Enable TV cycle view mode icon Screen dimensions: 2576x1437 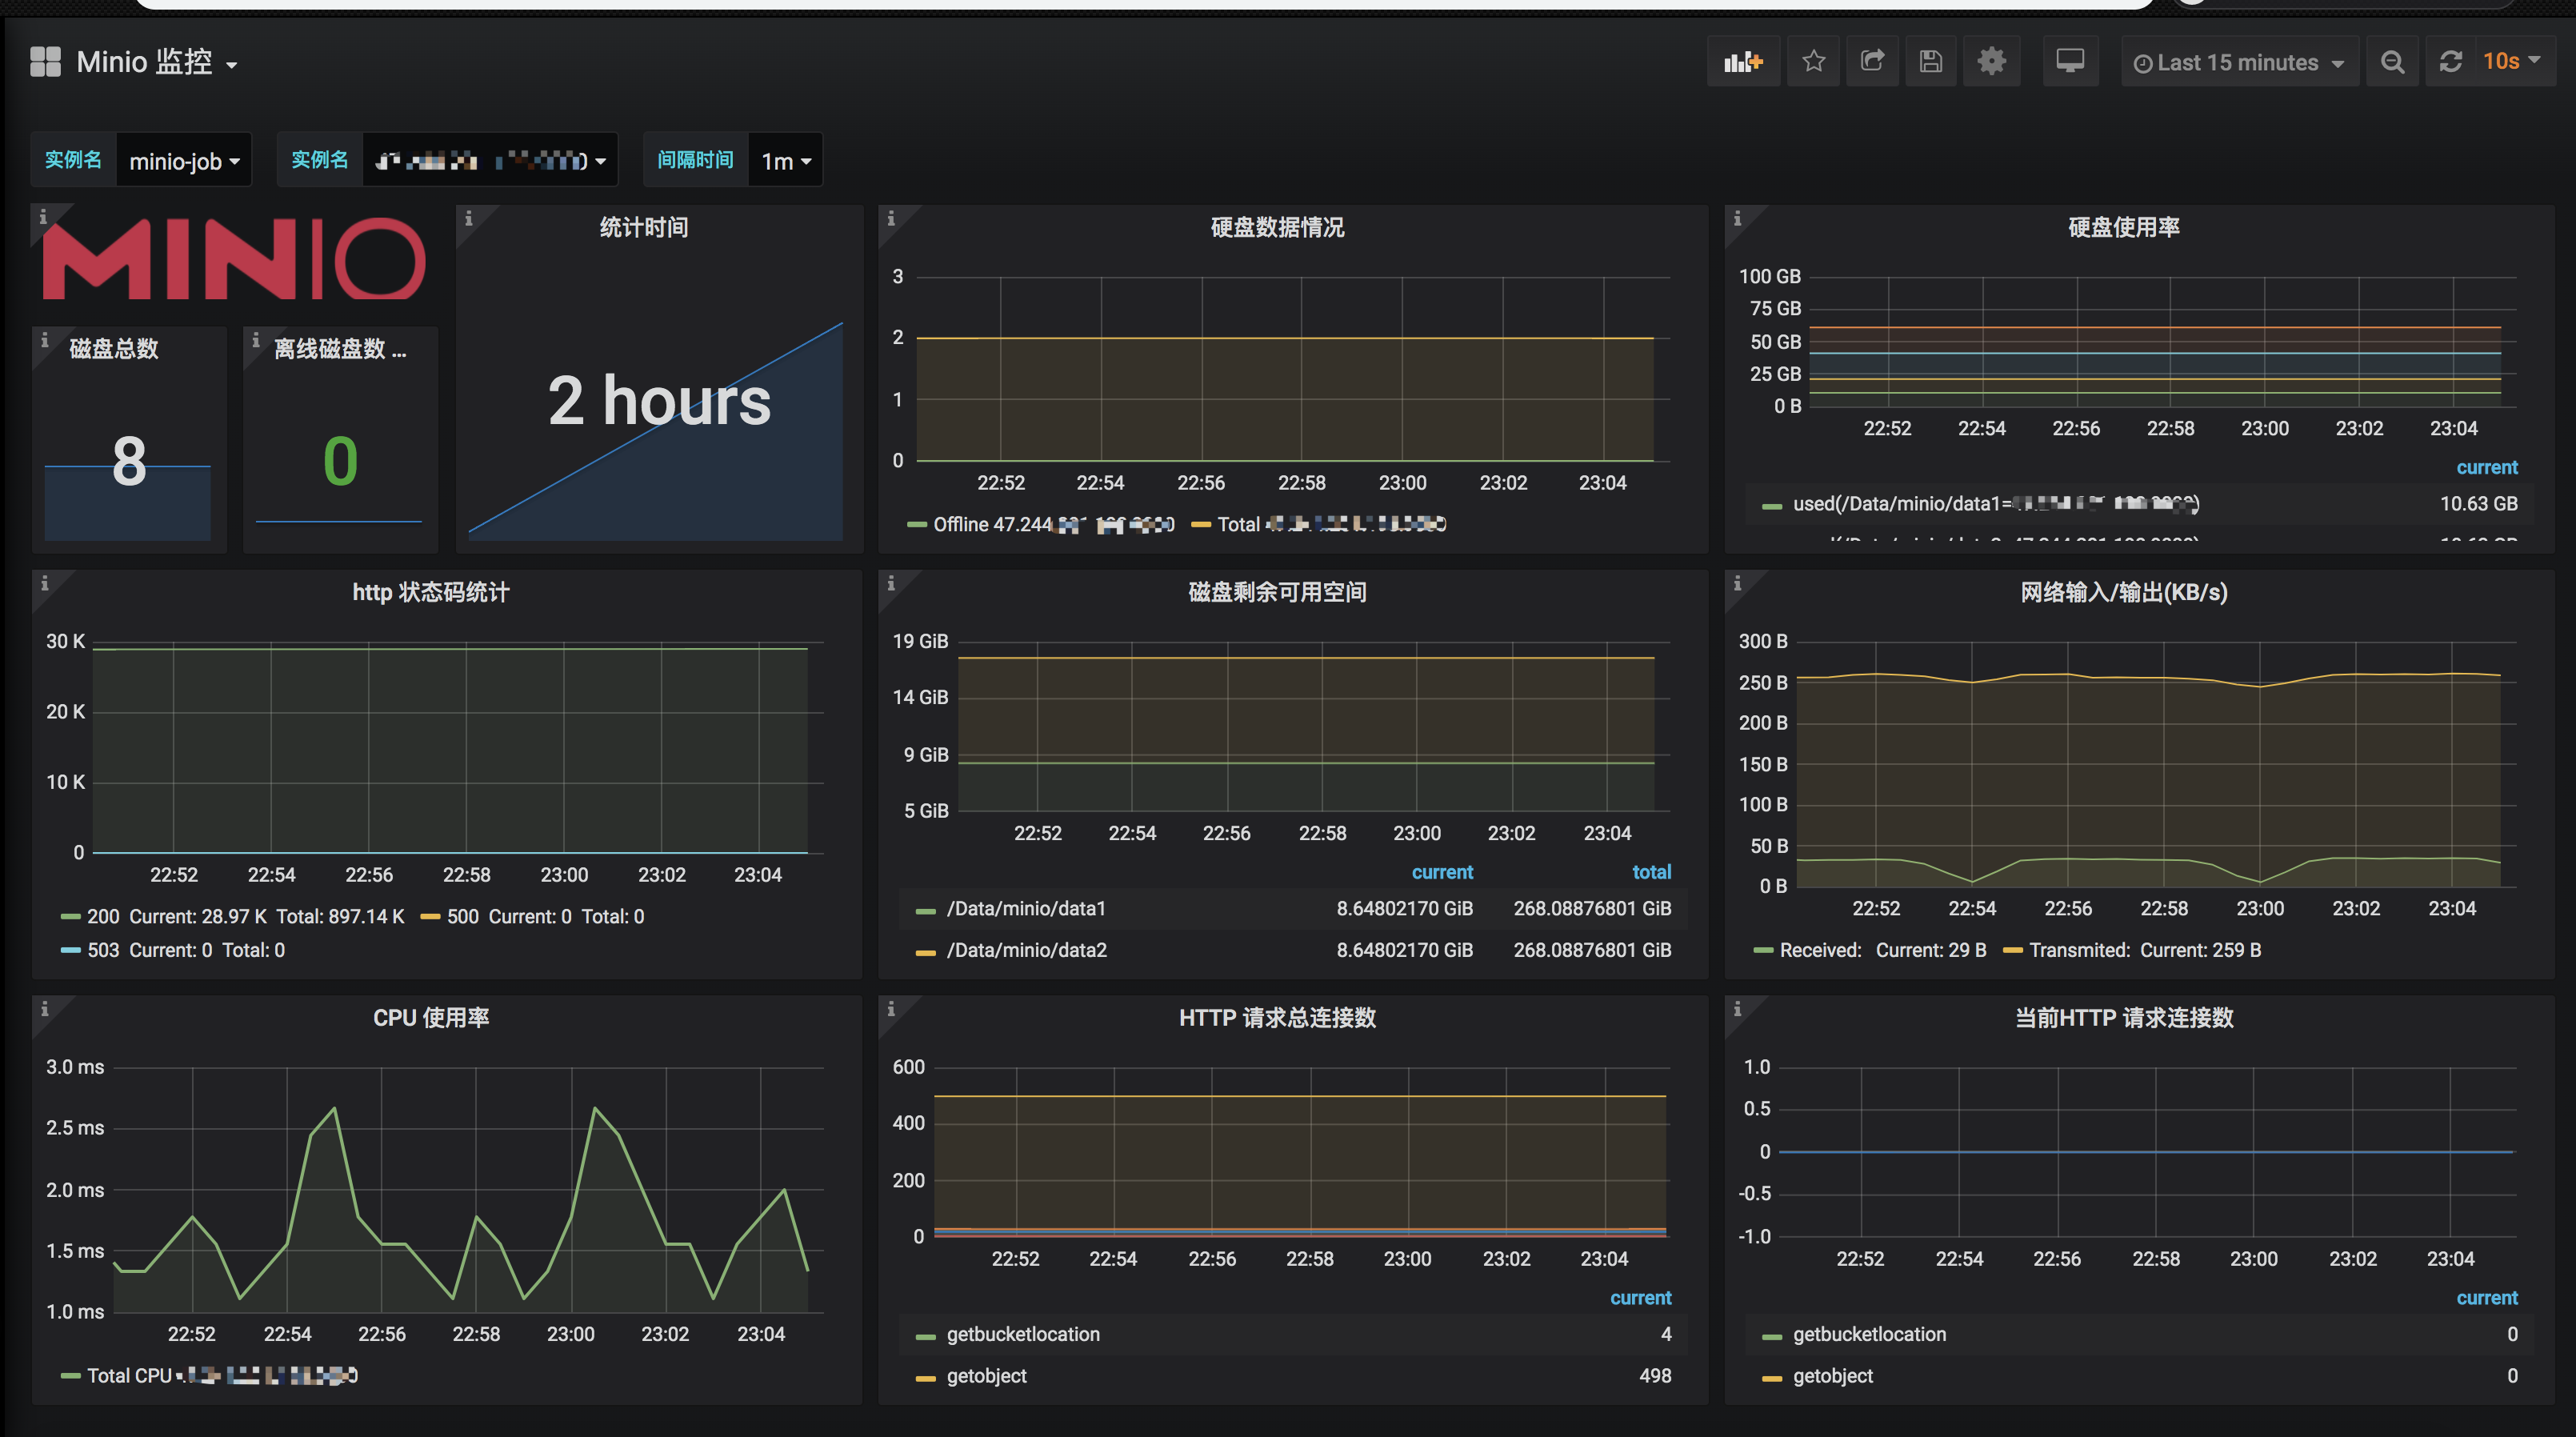coord(2070,61)
